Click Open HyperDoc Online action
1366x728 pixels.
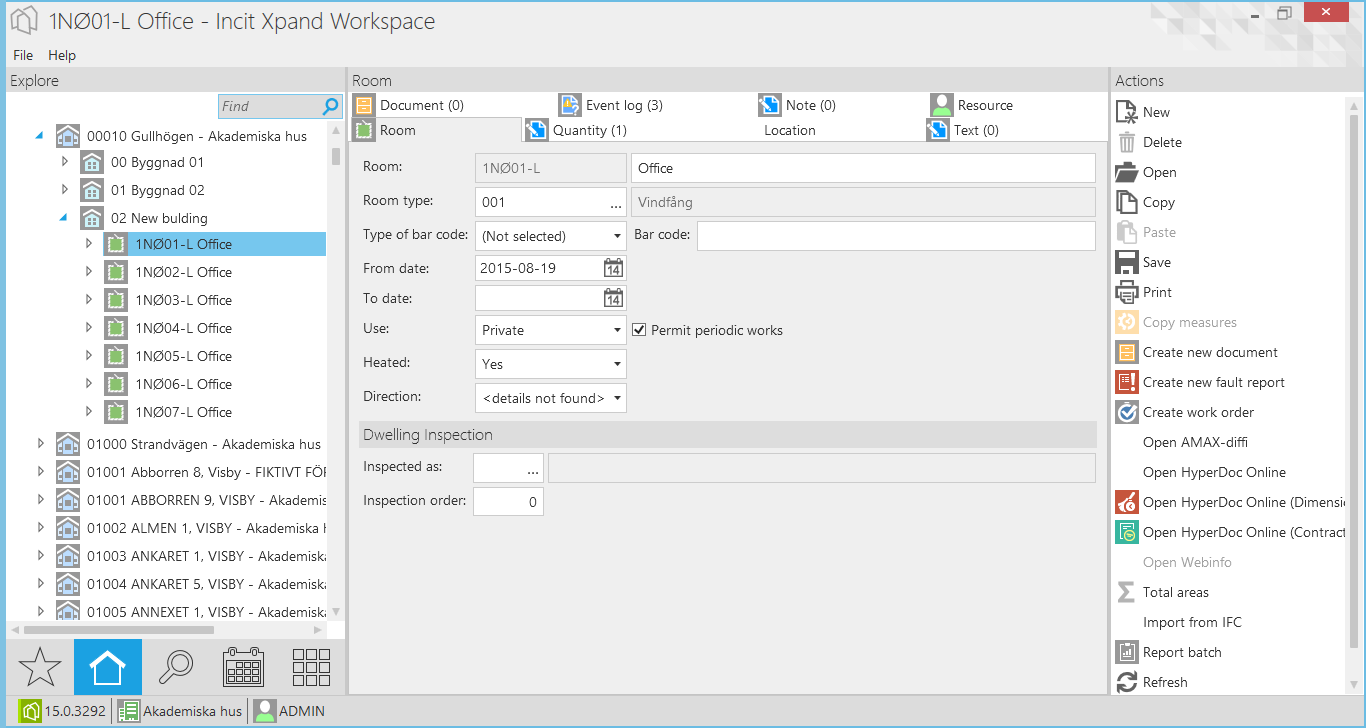coord(1214,472)
